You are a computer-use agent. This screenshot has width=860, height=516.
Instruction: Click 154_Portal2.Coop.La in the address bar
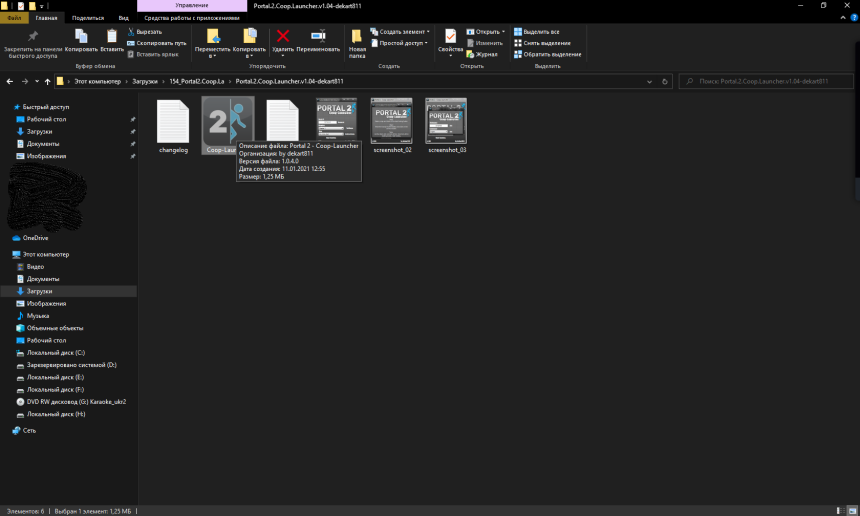(197, 81)
